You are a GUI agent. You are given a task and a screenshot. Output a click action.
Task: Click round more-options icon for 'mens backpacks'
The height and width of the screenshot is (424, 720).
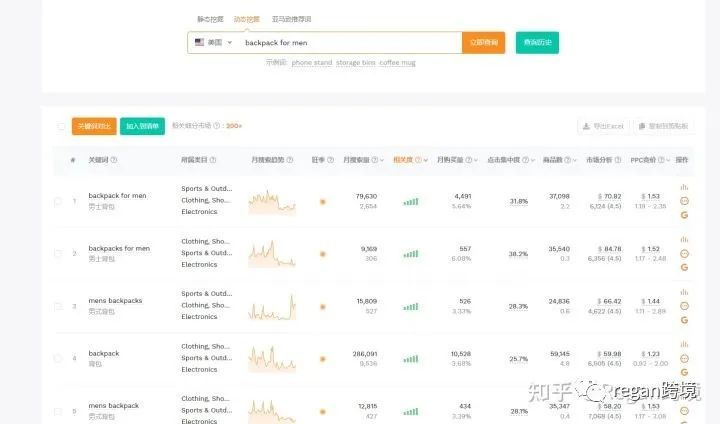[x=684, y=306]
